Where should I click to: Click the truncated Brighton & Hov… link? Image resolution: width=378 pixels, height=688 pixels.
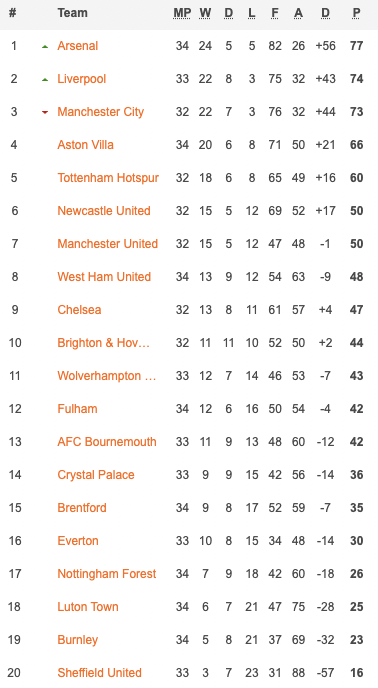click(x=104, y=343)
